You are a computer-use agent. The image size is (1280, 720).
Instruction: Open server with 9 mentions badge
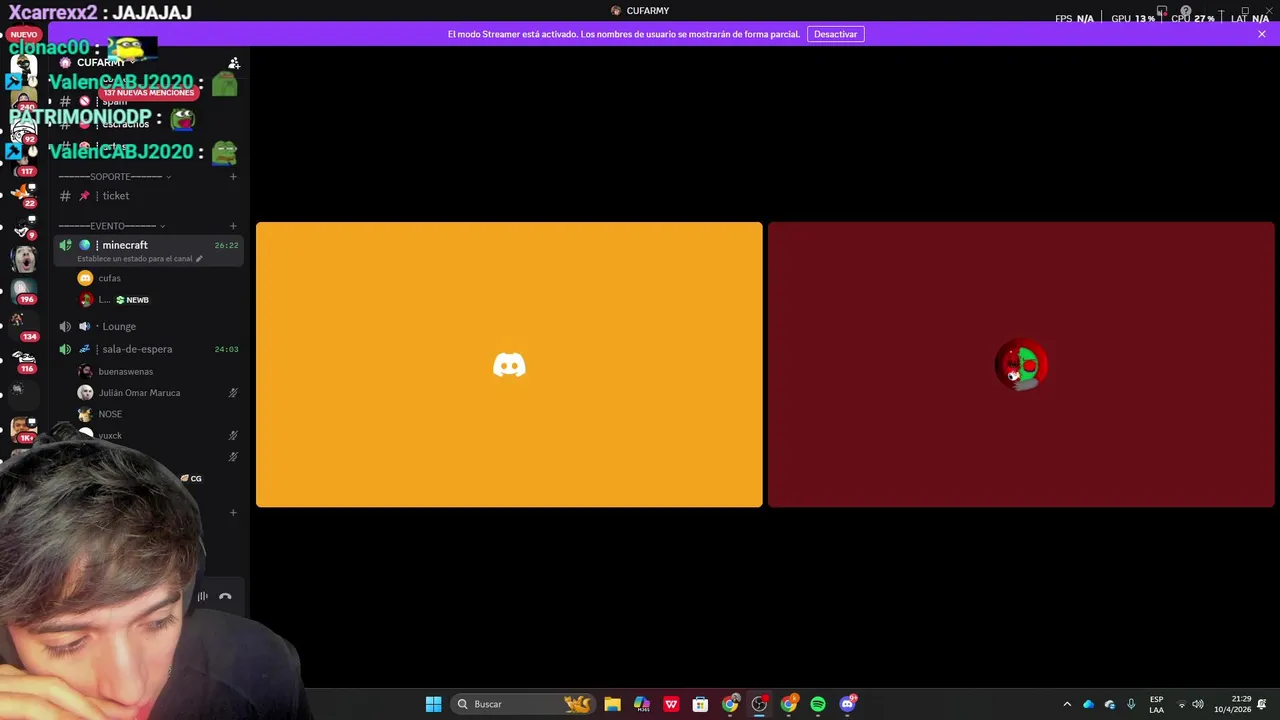23,226
